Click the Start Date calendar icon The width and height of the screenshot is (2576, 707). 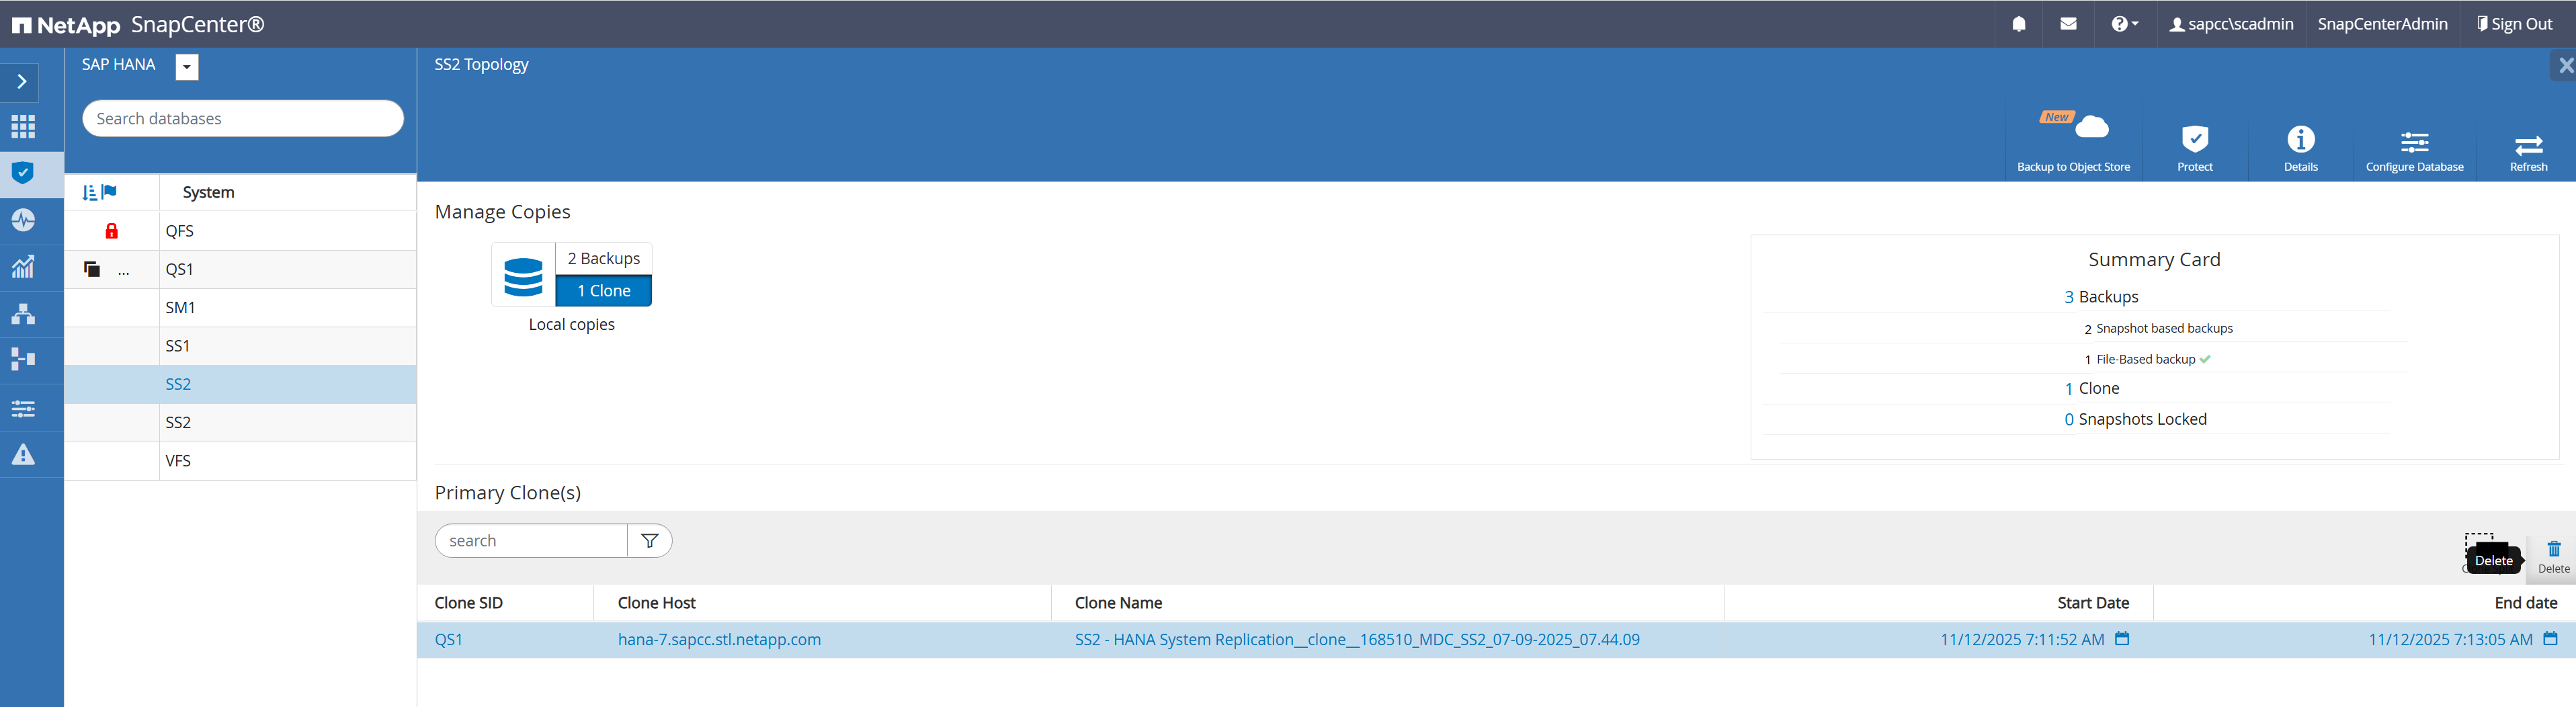(2122, 639)
